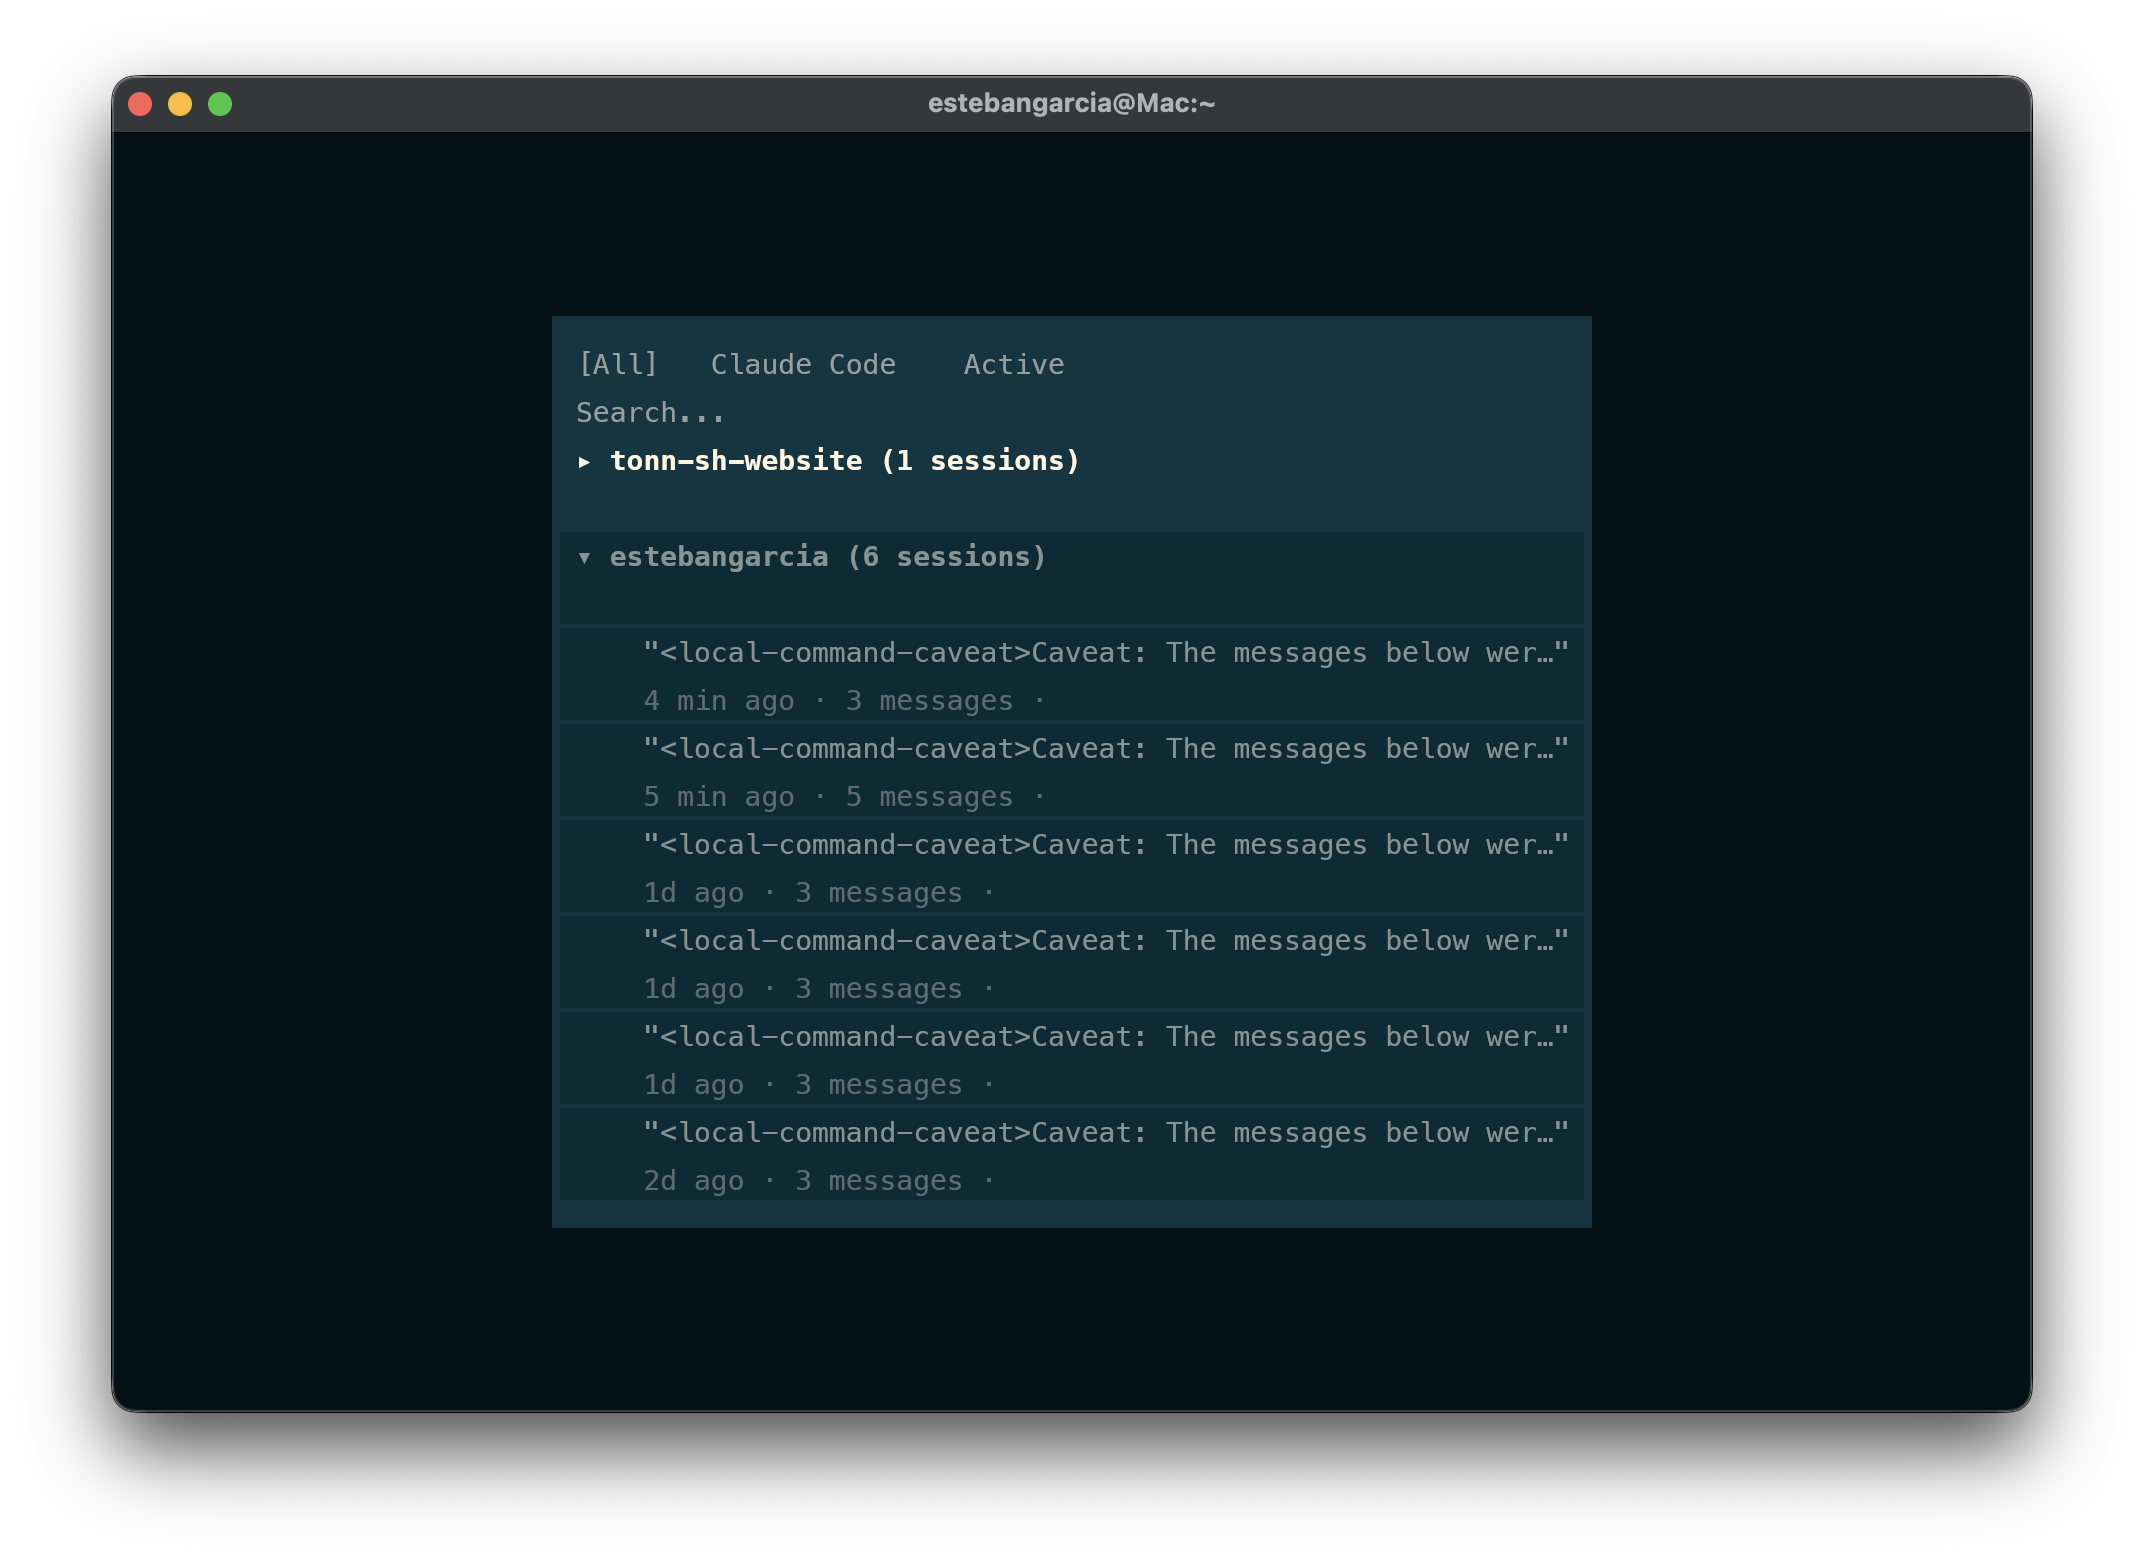This screenshot has width=2144, height=1560.
Task: Click the 3 messages label on newest session
Action: tap(930, 700)
